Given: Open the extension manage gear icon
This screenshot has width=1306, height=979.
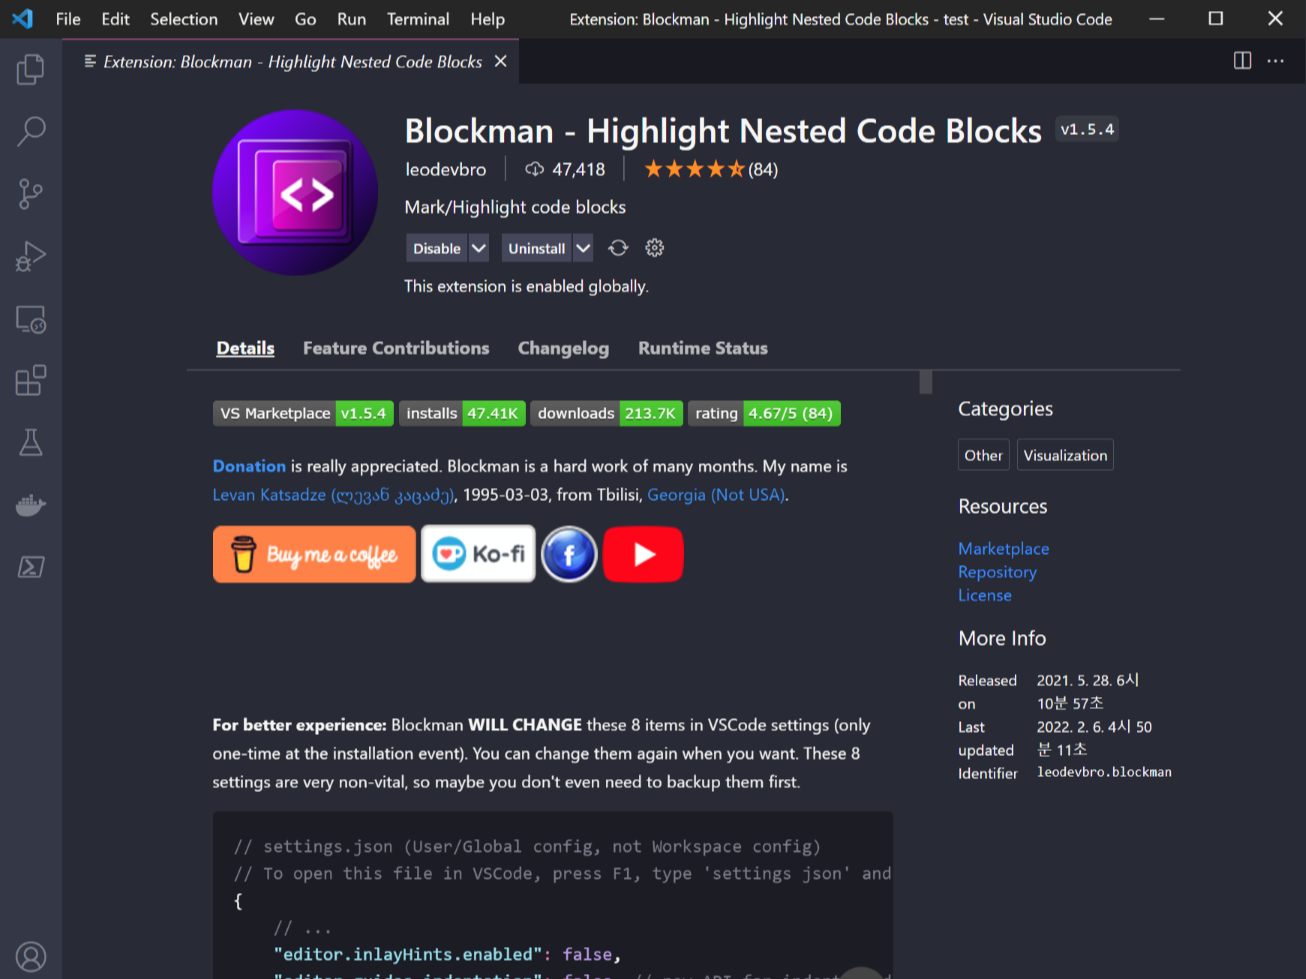Looking at the screenshot, I should (655, 248).
